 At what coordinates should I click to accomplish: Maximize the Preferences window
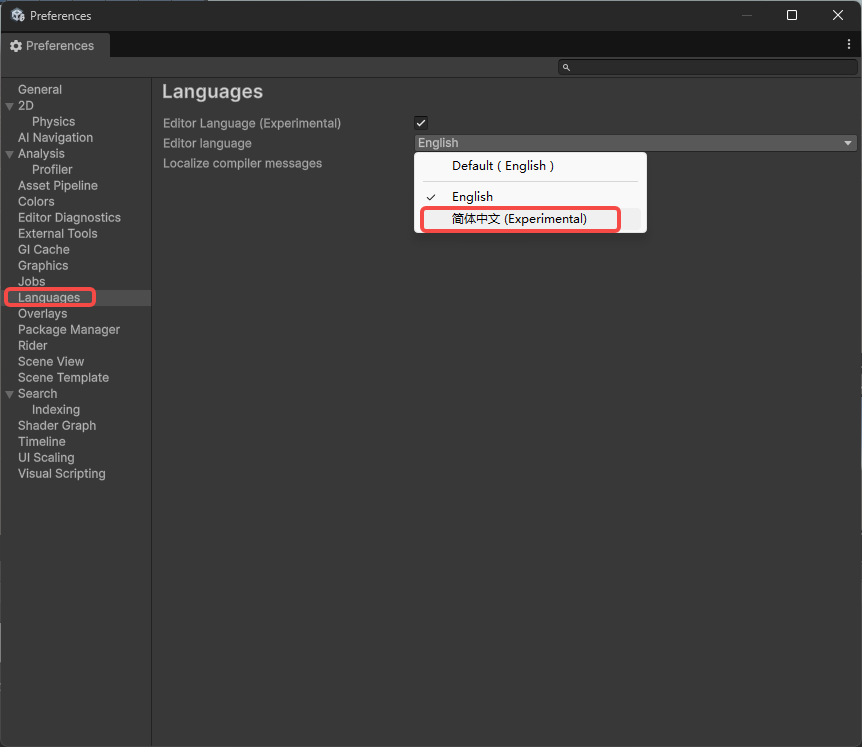coord(792,15)
